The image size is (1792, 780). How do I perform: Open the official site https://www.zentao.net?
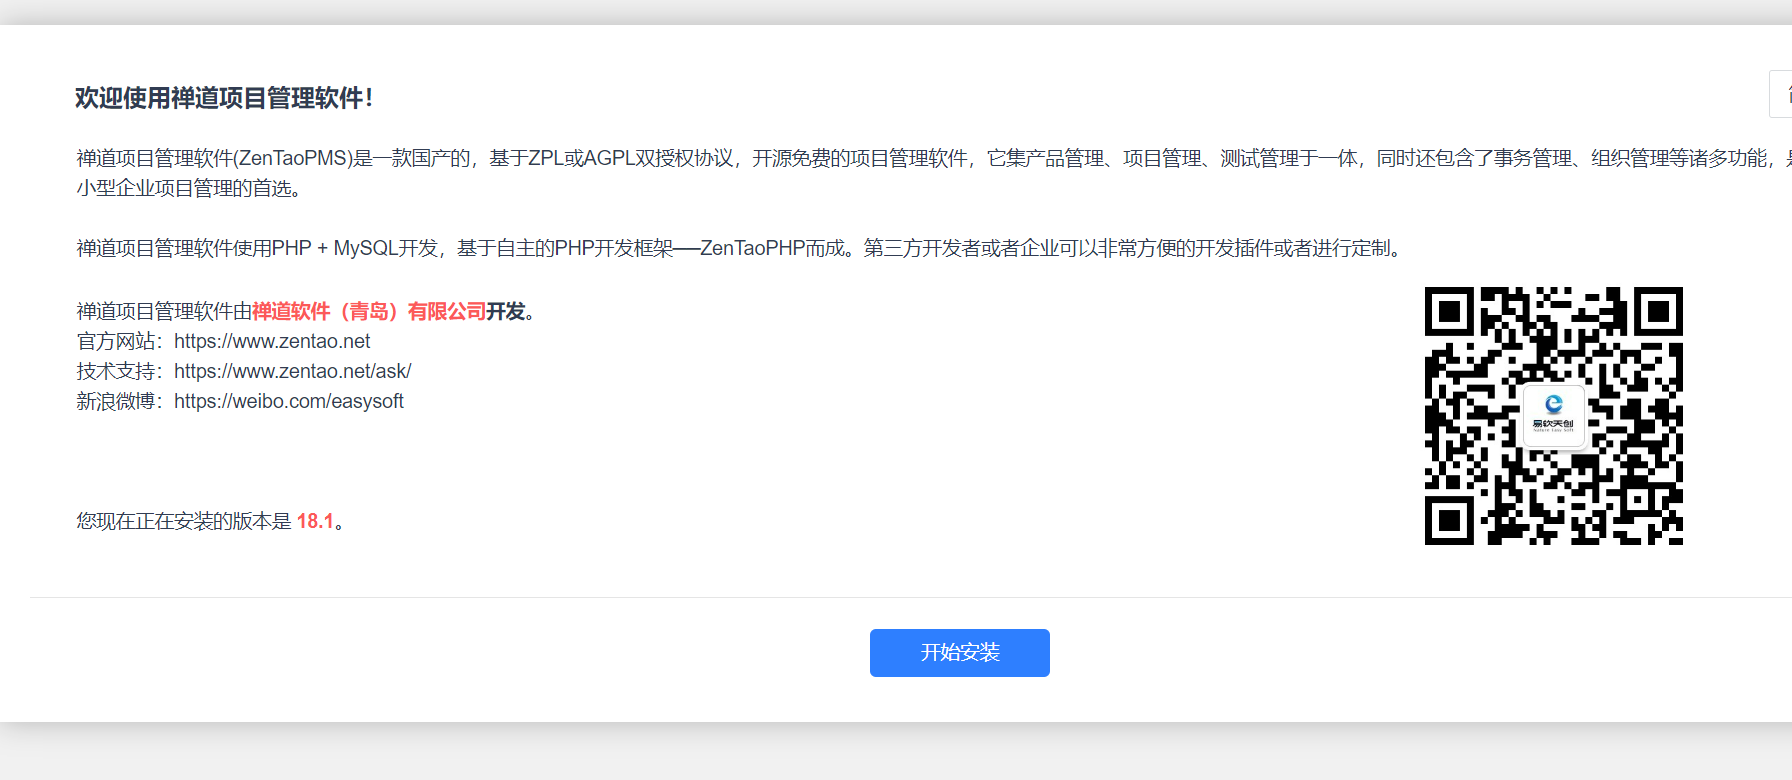point(272,341)
